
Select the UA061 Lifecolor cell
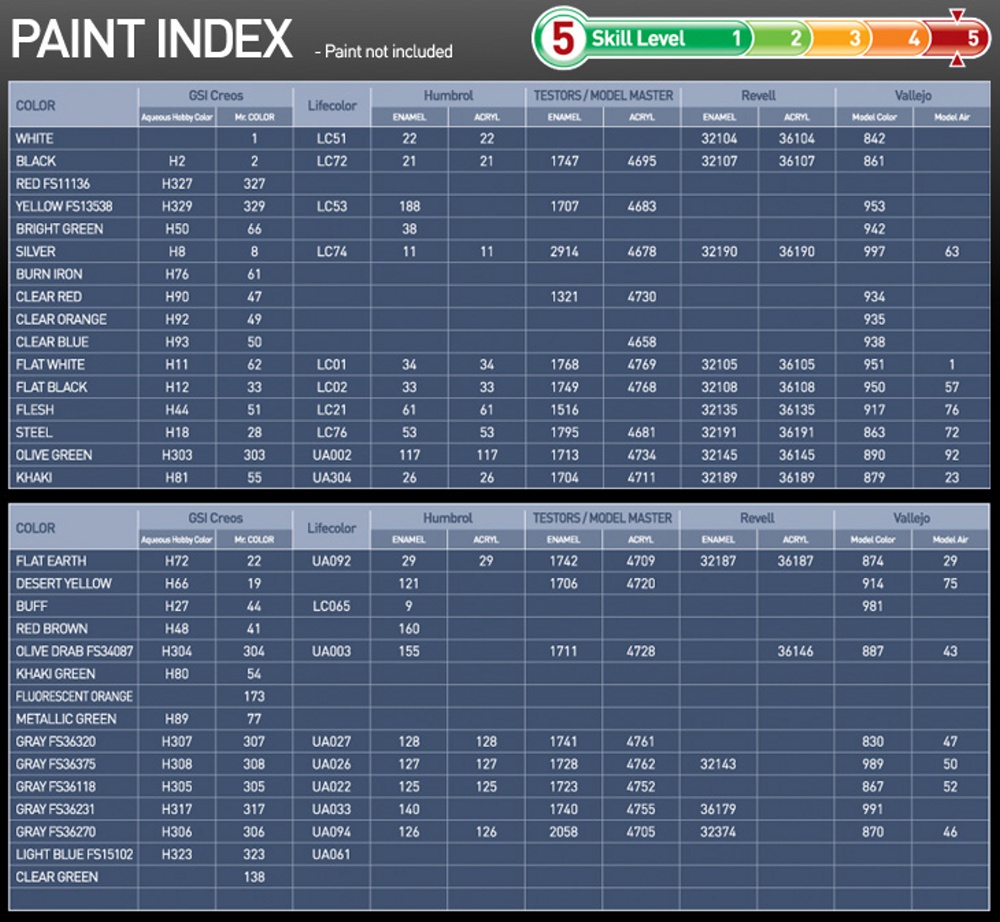click(x=331, y=854)
